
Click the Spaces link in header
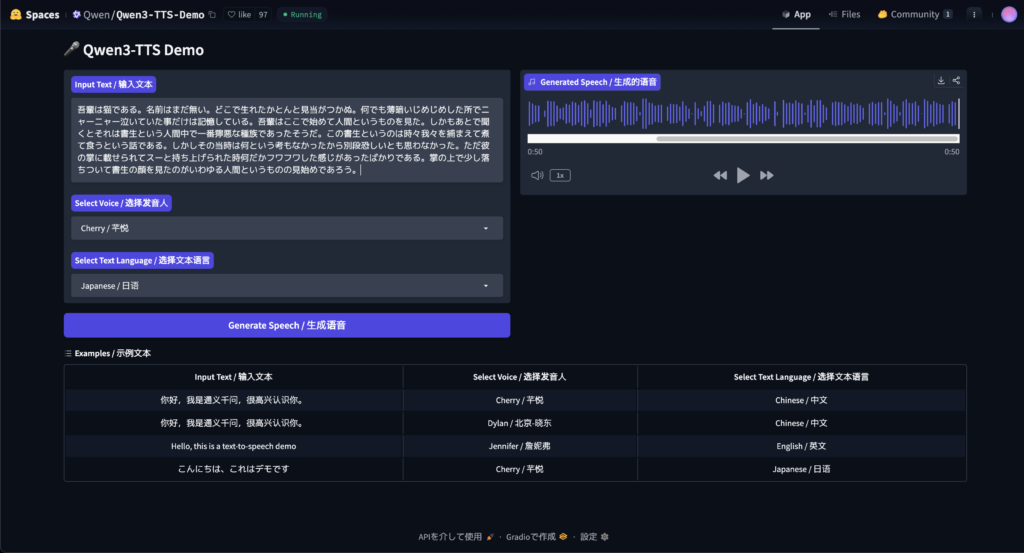[42, 14]
